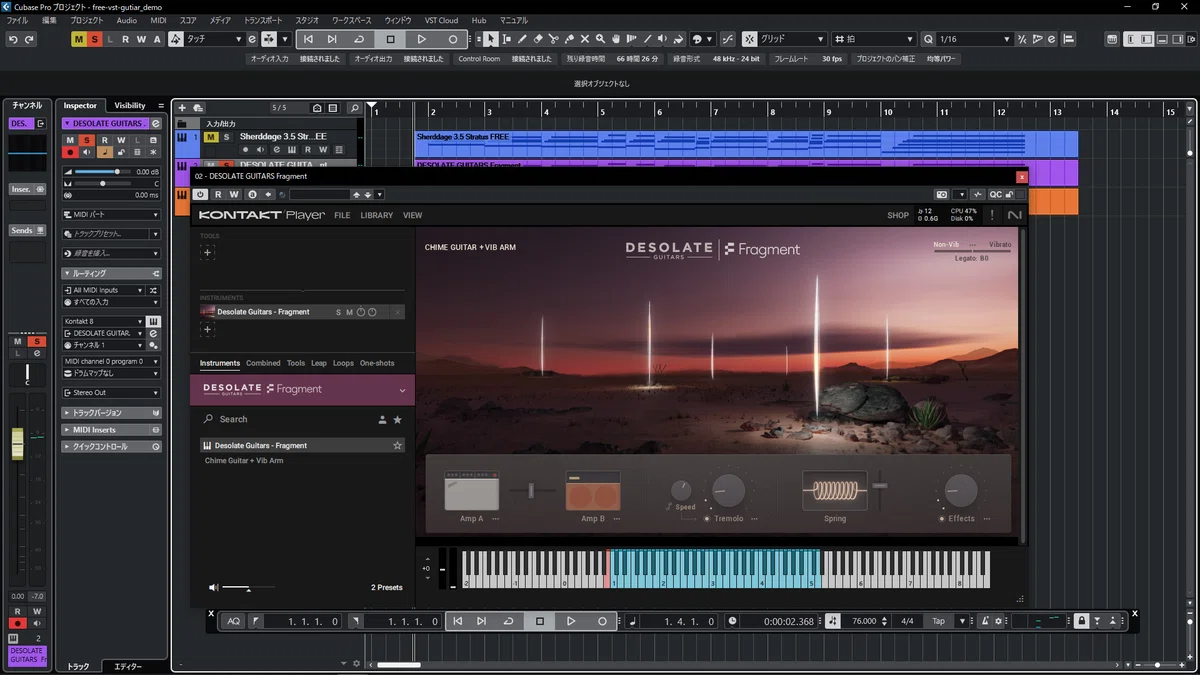Open the track search magnifier
The height and width of the screenshot is (675, 1200).
coord(353,108)
